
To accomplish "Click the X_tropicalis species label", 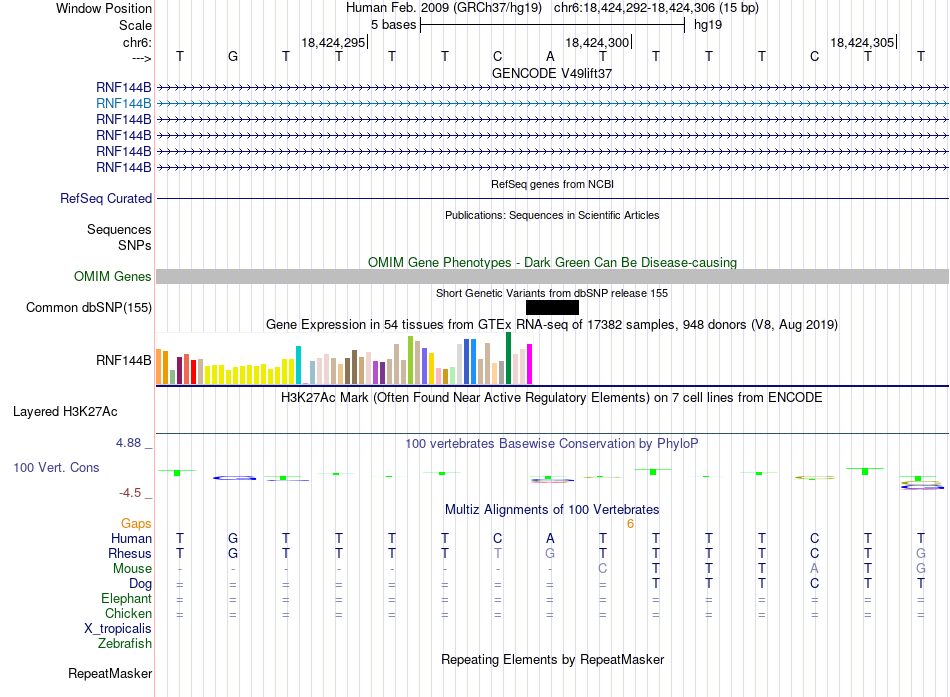I will click(x=118, y=629).
